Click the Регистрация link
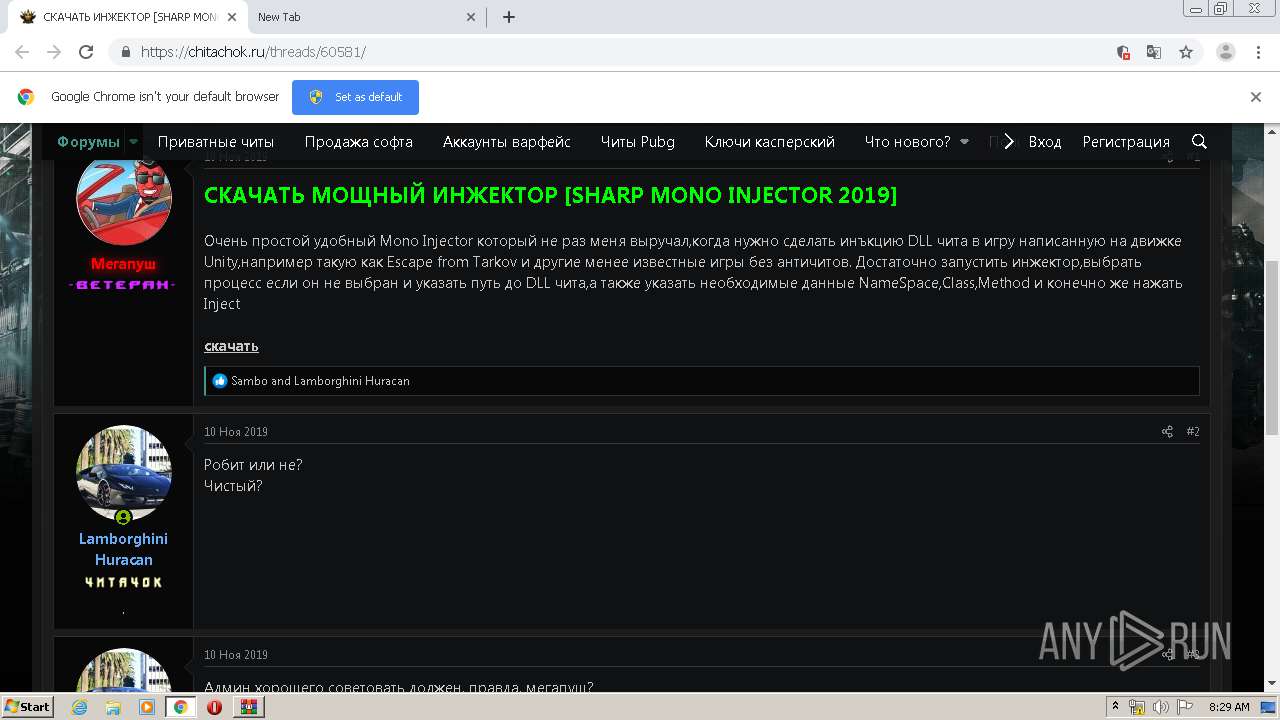This screenshot has width=1280, height=720. [x=1126, y=142]
